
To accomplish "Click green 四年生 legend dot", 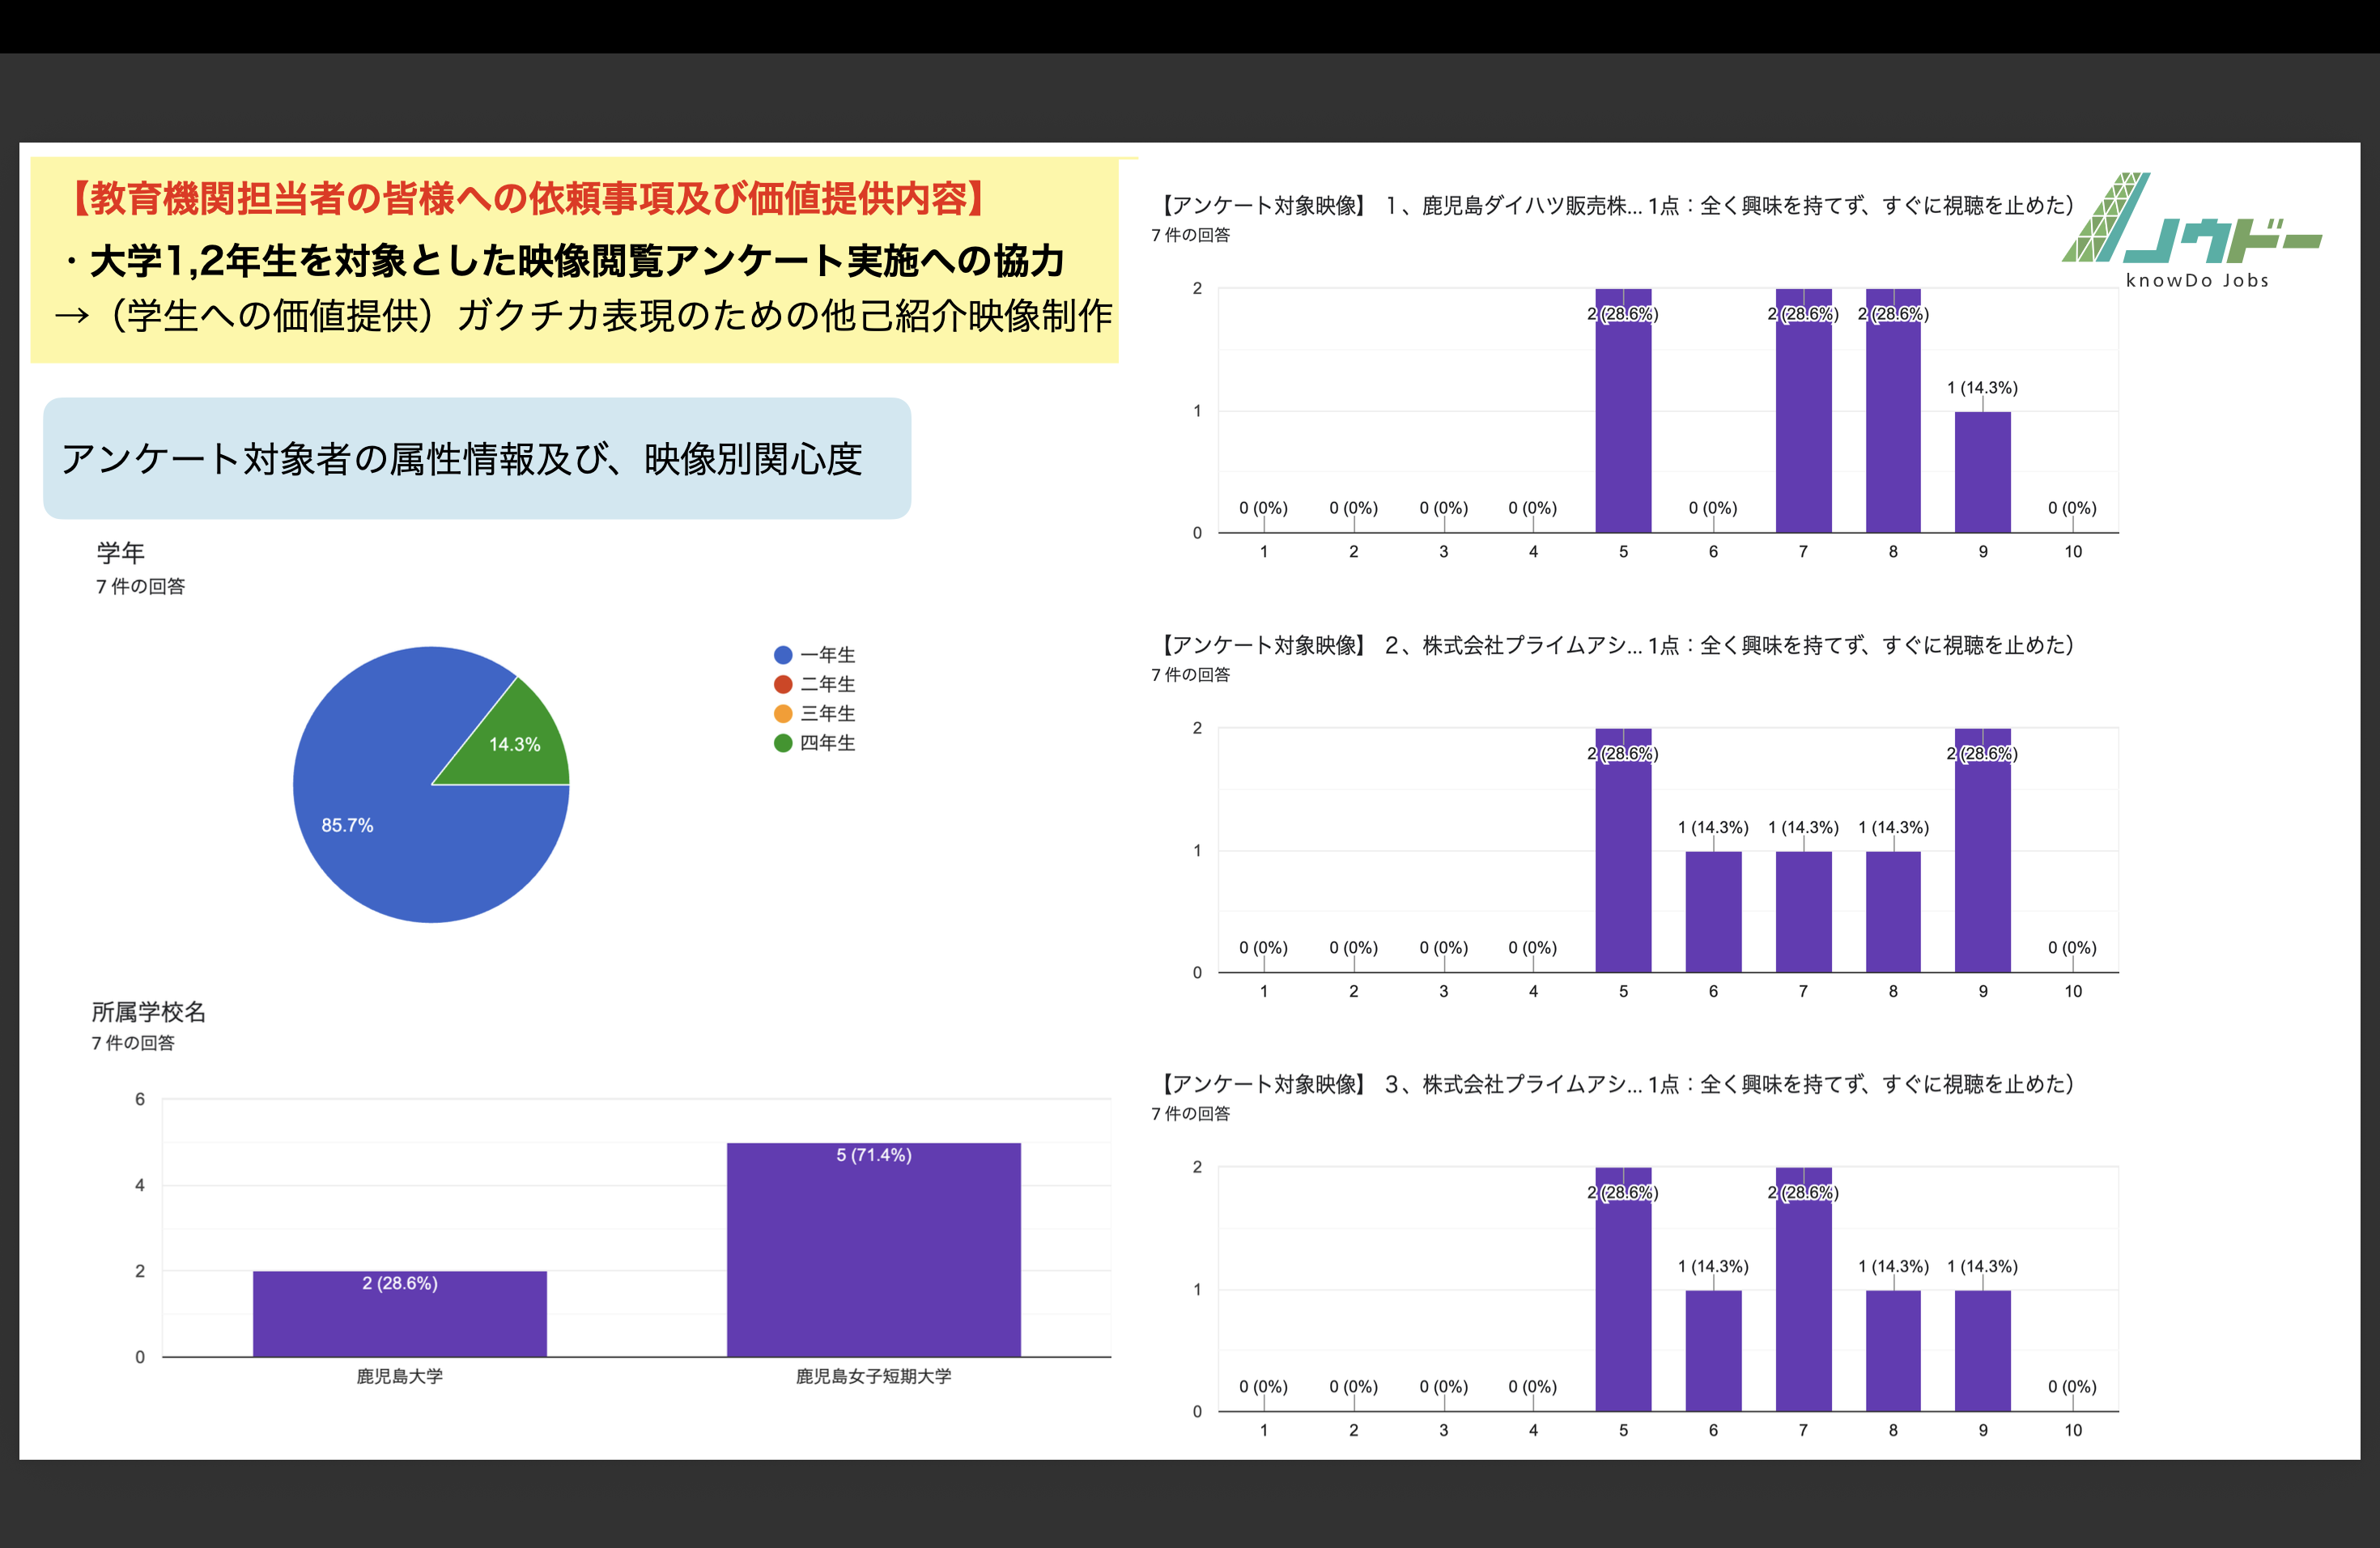I will [783, 743].
